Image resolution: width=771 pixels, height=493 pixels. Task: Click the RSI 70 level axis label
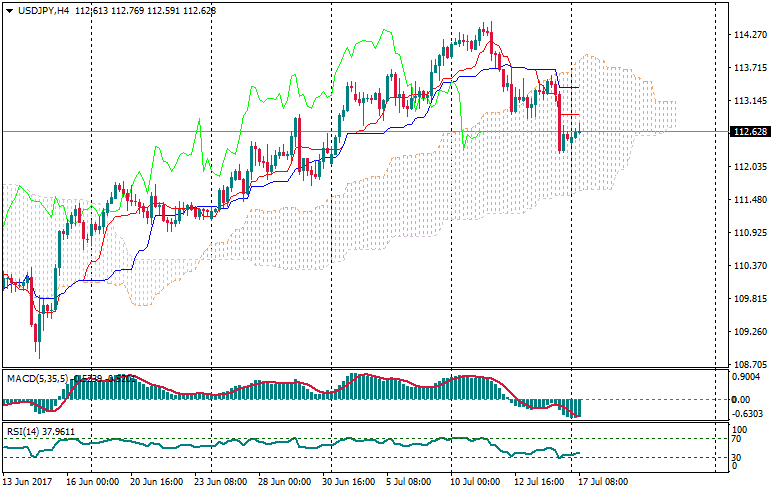coord(739,439)
